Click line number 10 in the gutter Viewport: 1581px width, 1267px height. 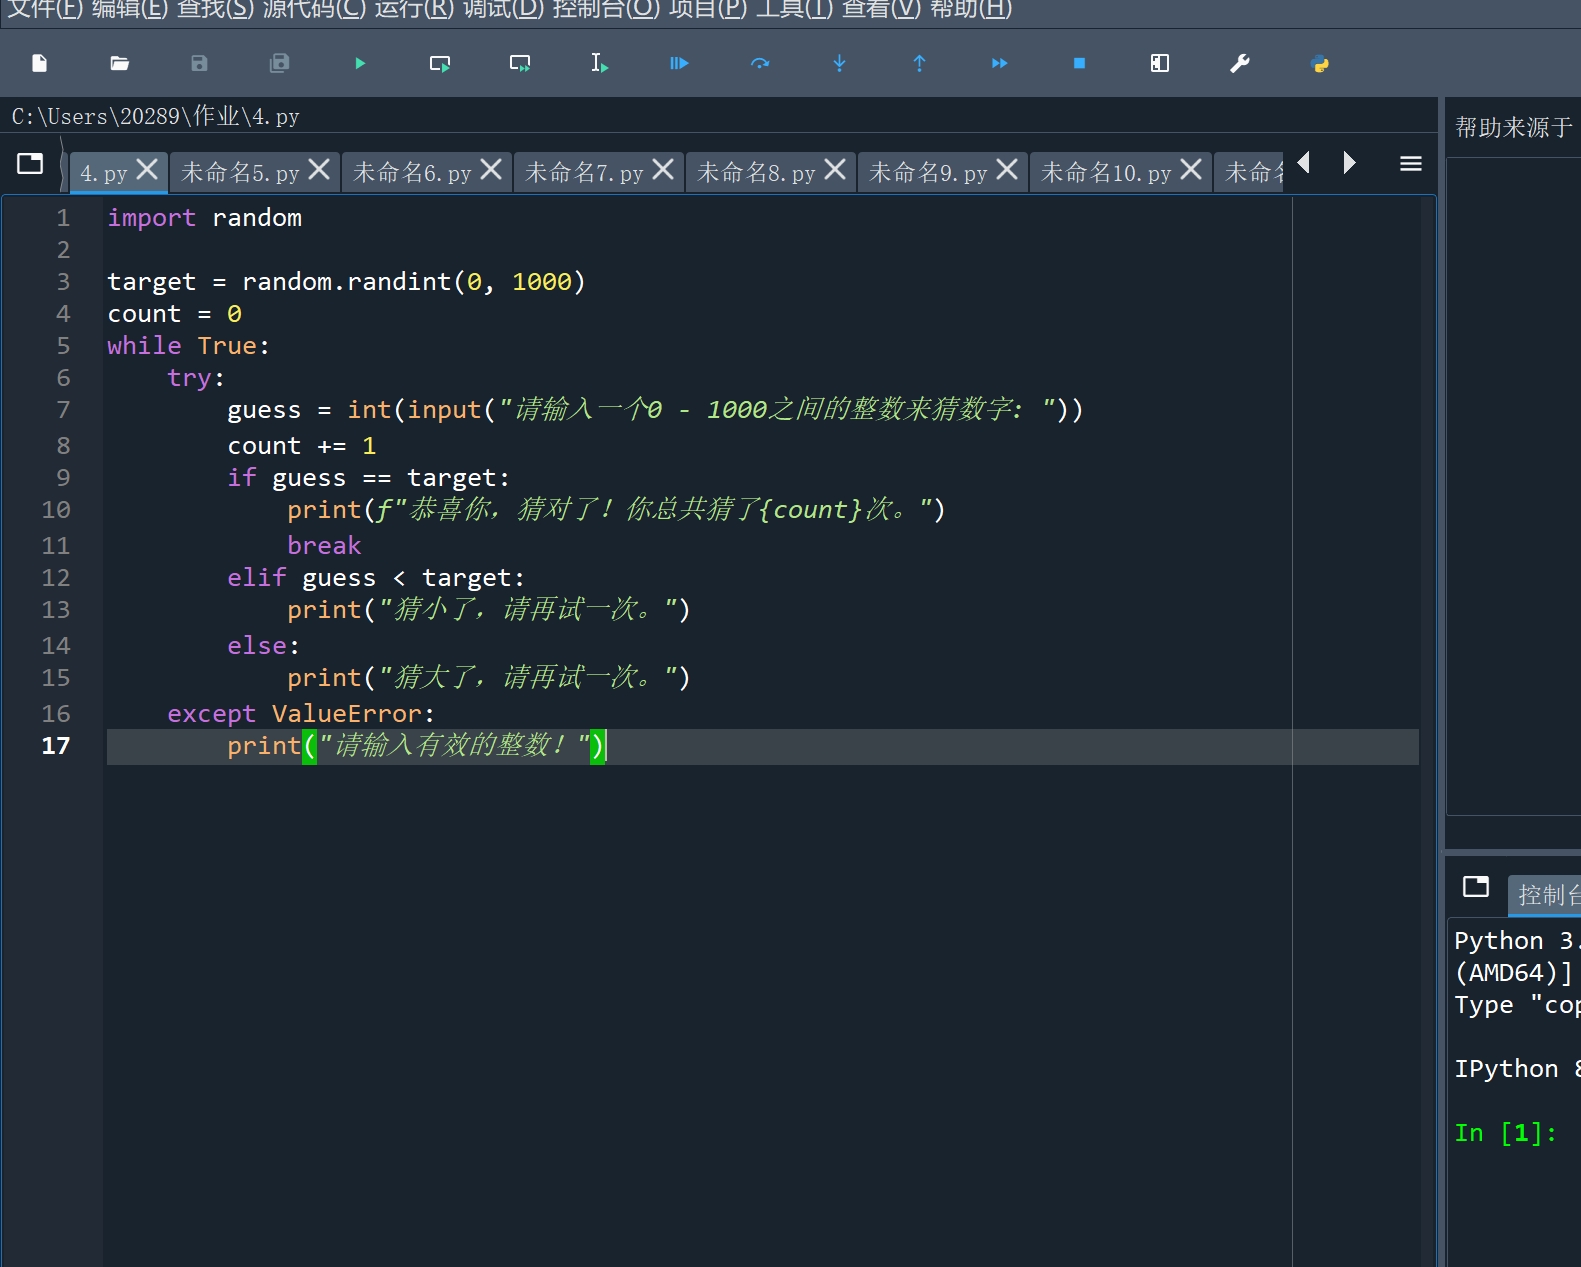[56, 510]
